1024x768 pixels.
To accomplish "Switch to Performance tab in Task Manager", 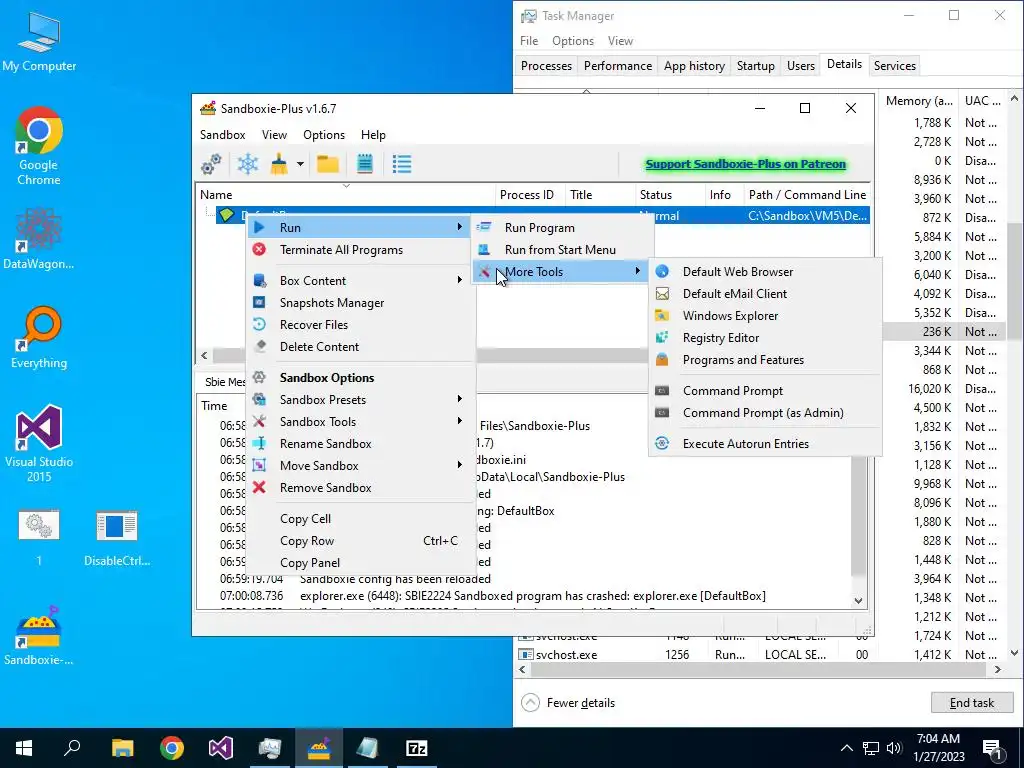I will pyautogui.click(x=618, y=65).
